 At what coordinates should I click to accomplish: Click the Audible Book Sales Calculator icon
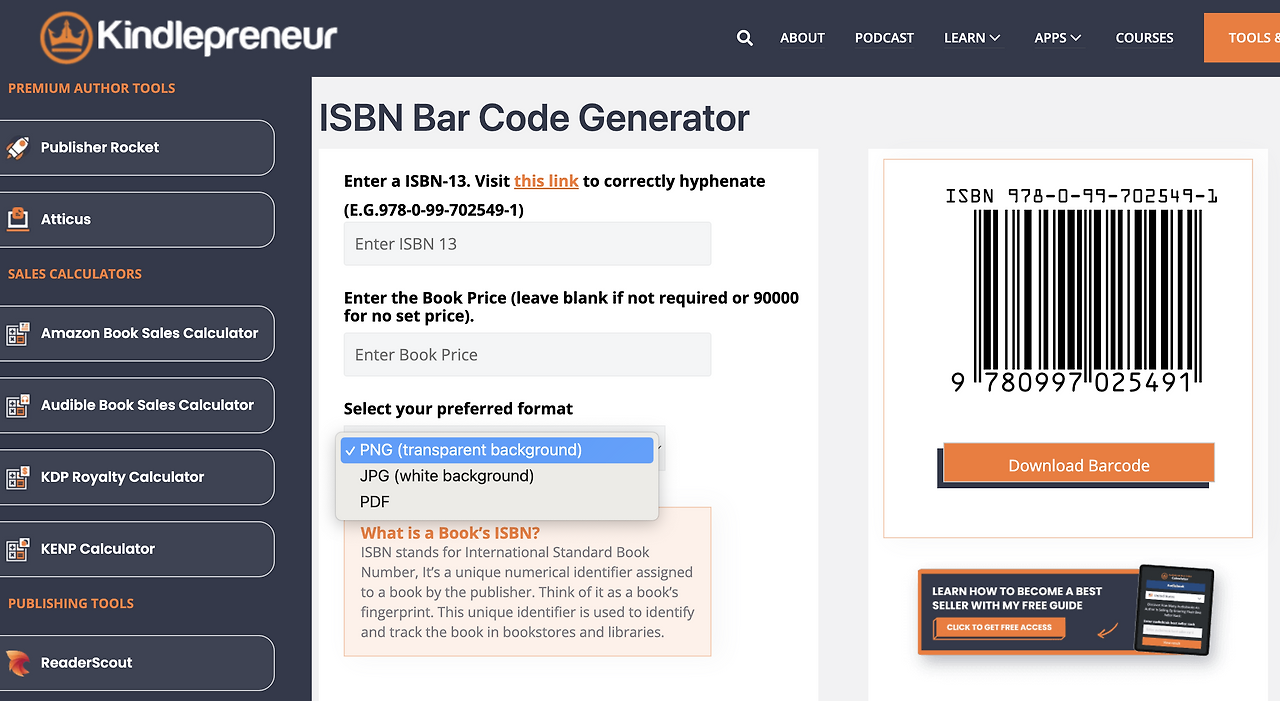17,406
